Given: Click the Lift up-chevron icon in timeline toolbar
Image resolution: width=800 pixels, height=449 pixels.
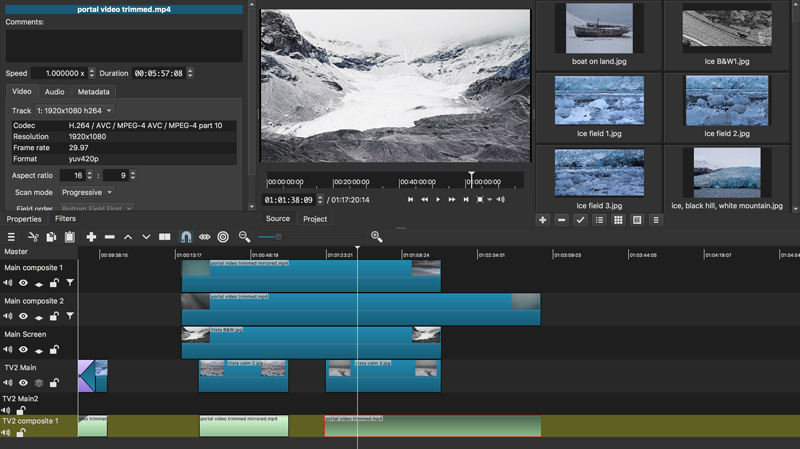Looking at the screenshot, I should [x=128, y=237].
